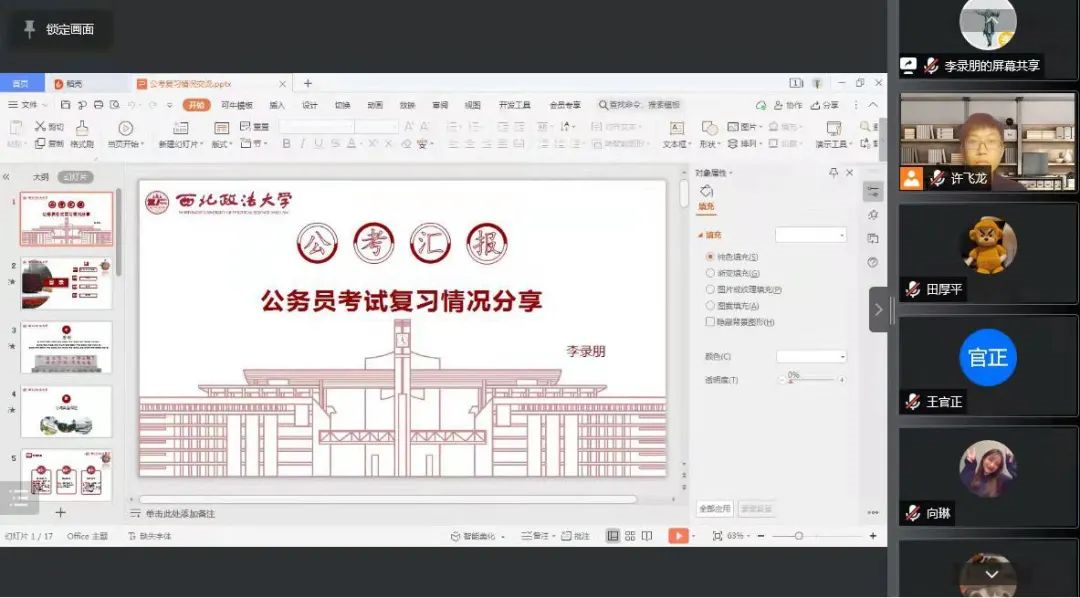Open the fill paint bucket tab
This screenshot has height=598, width=1080.
click(x=707, y=191)
